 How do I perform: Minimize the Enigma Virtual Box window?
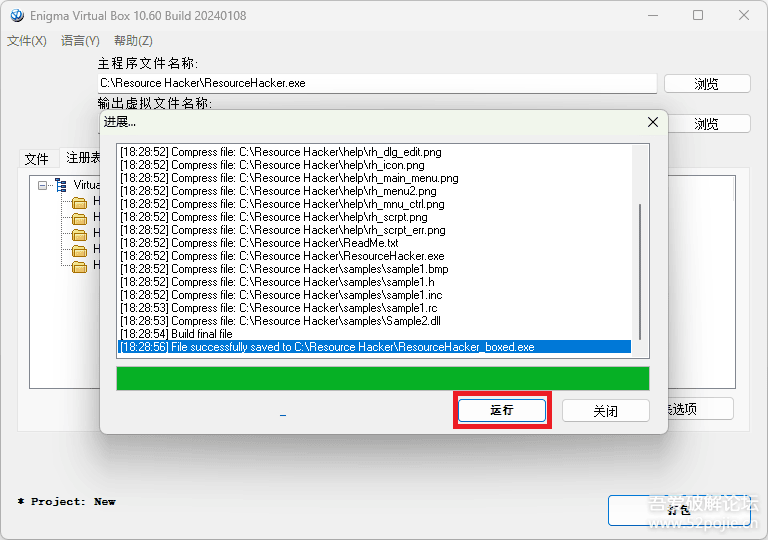point(652,15)
